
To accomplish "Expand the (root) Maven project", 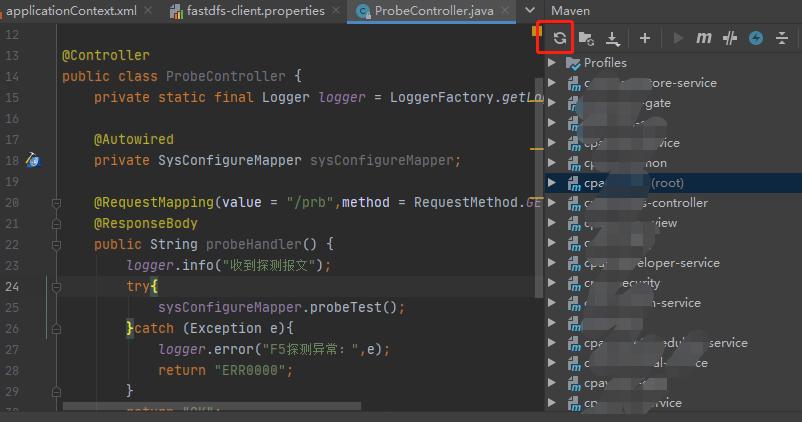I will (x=552, y=183).
